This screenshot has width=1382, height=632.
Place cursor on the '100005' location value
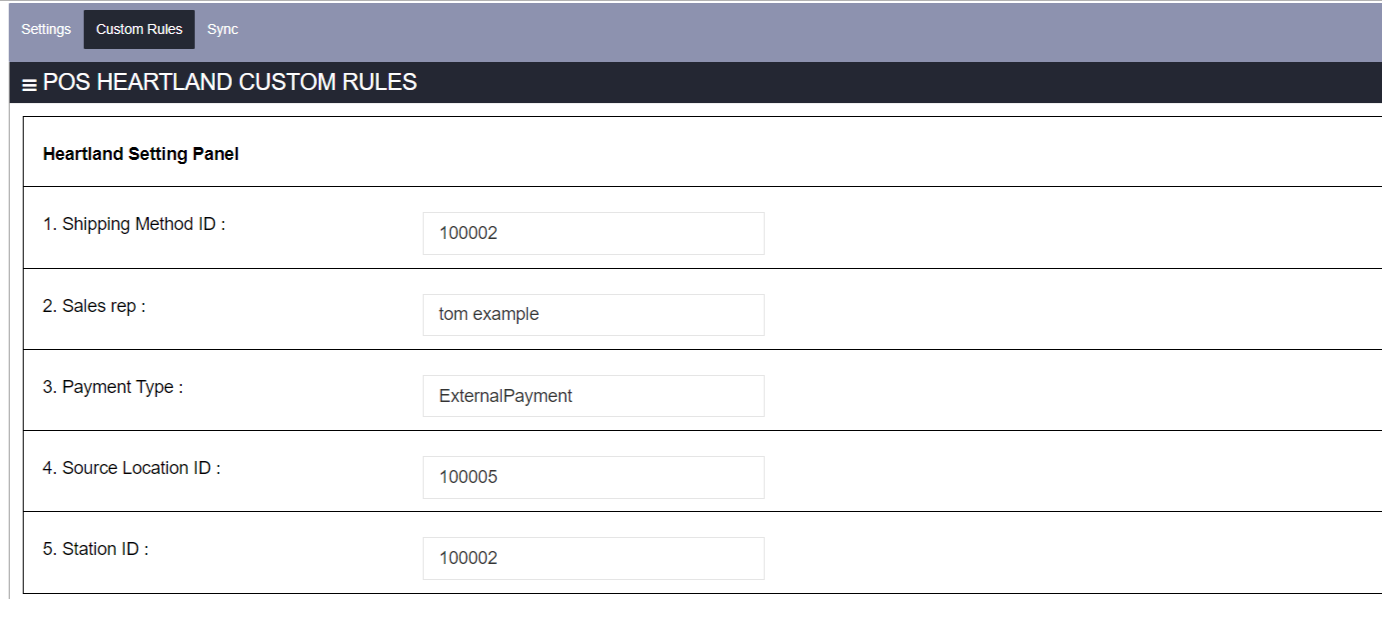(468, 477)
